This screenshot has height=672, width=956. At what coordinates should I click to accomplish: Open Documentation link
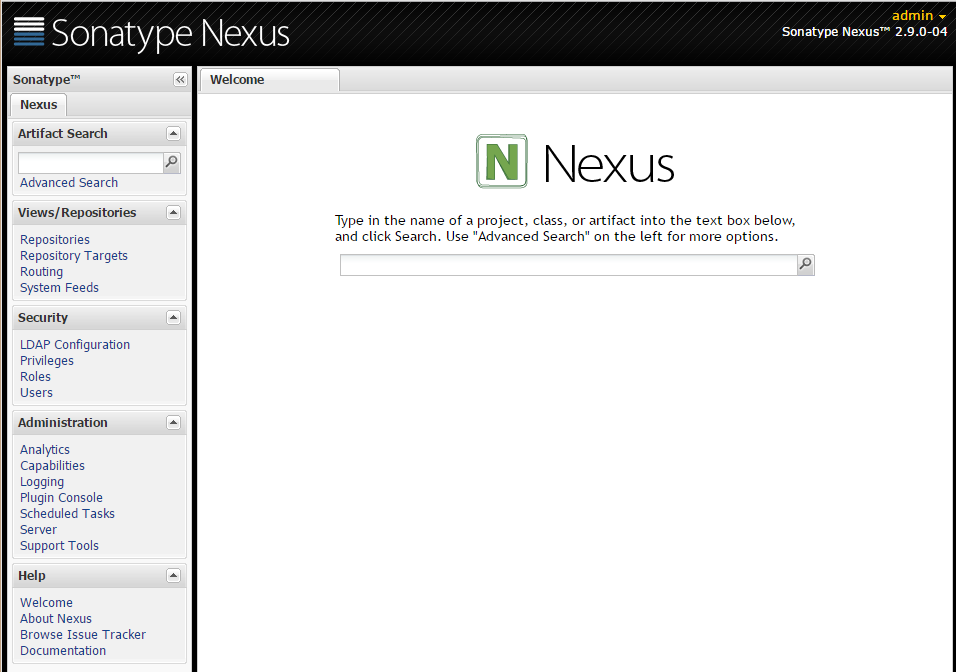[63, 651]
